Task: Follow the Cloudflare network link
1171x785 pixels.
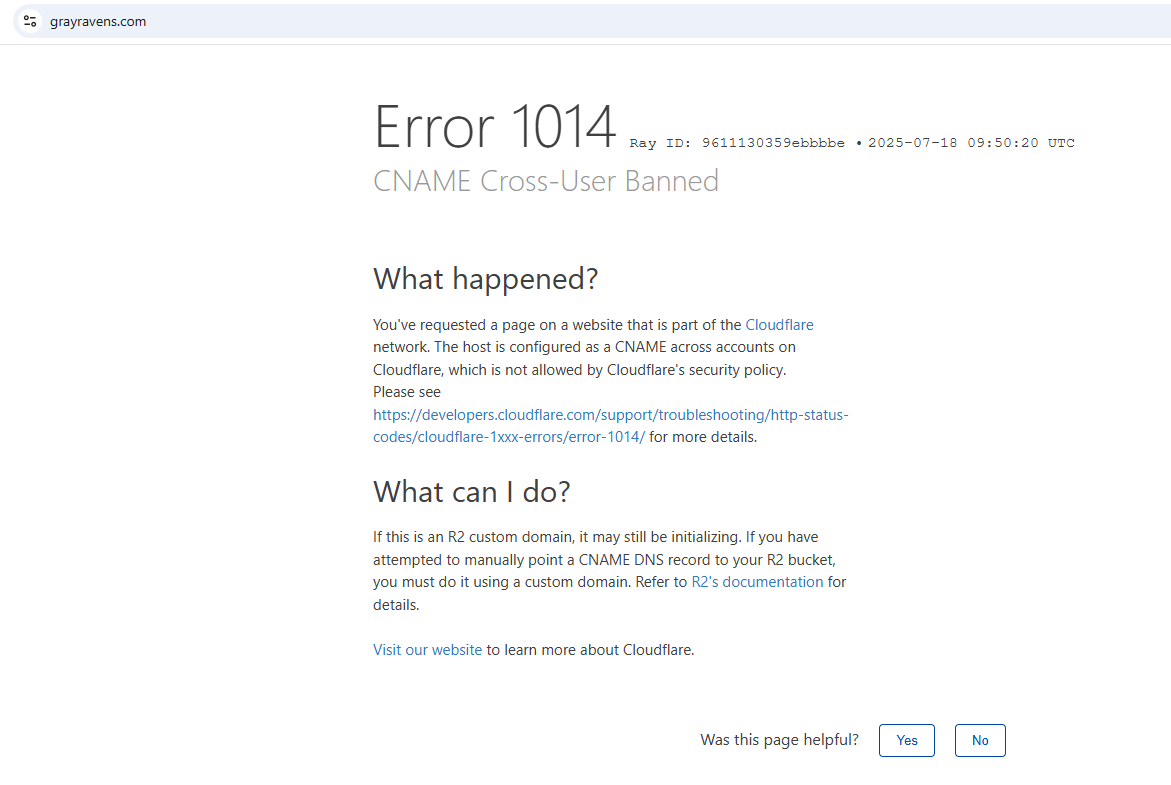Action: (779, 325)
